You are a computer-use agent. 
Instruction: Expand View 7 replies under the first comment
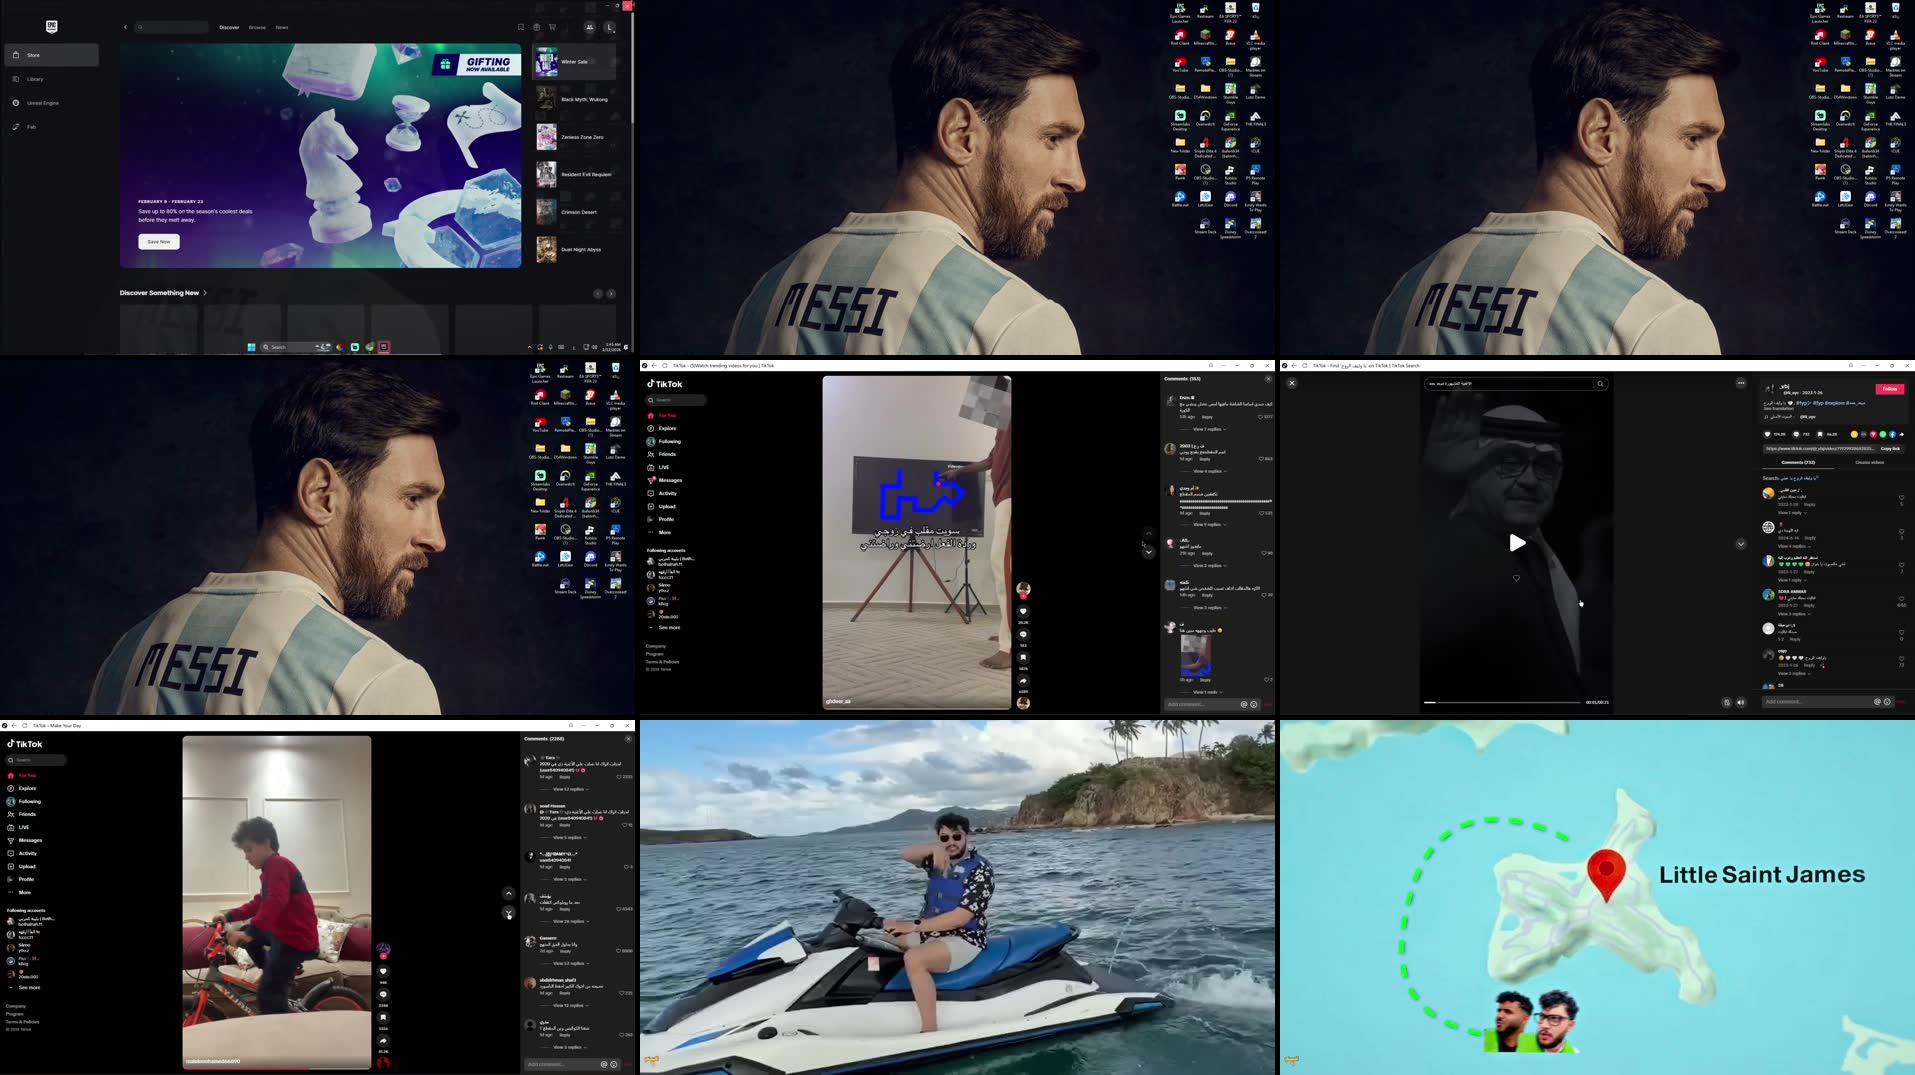coord(1207,429)
